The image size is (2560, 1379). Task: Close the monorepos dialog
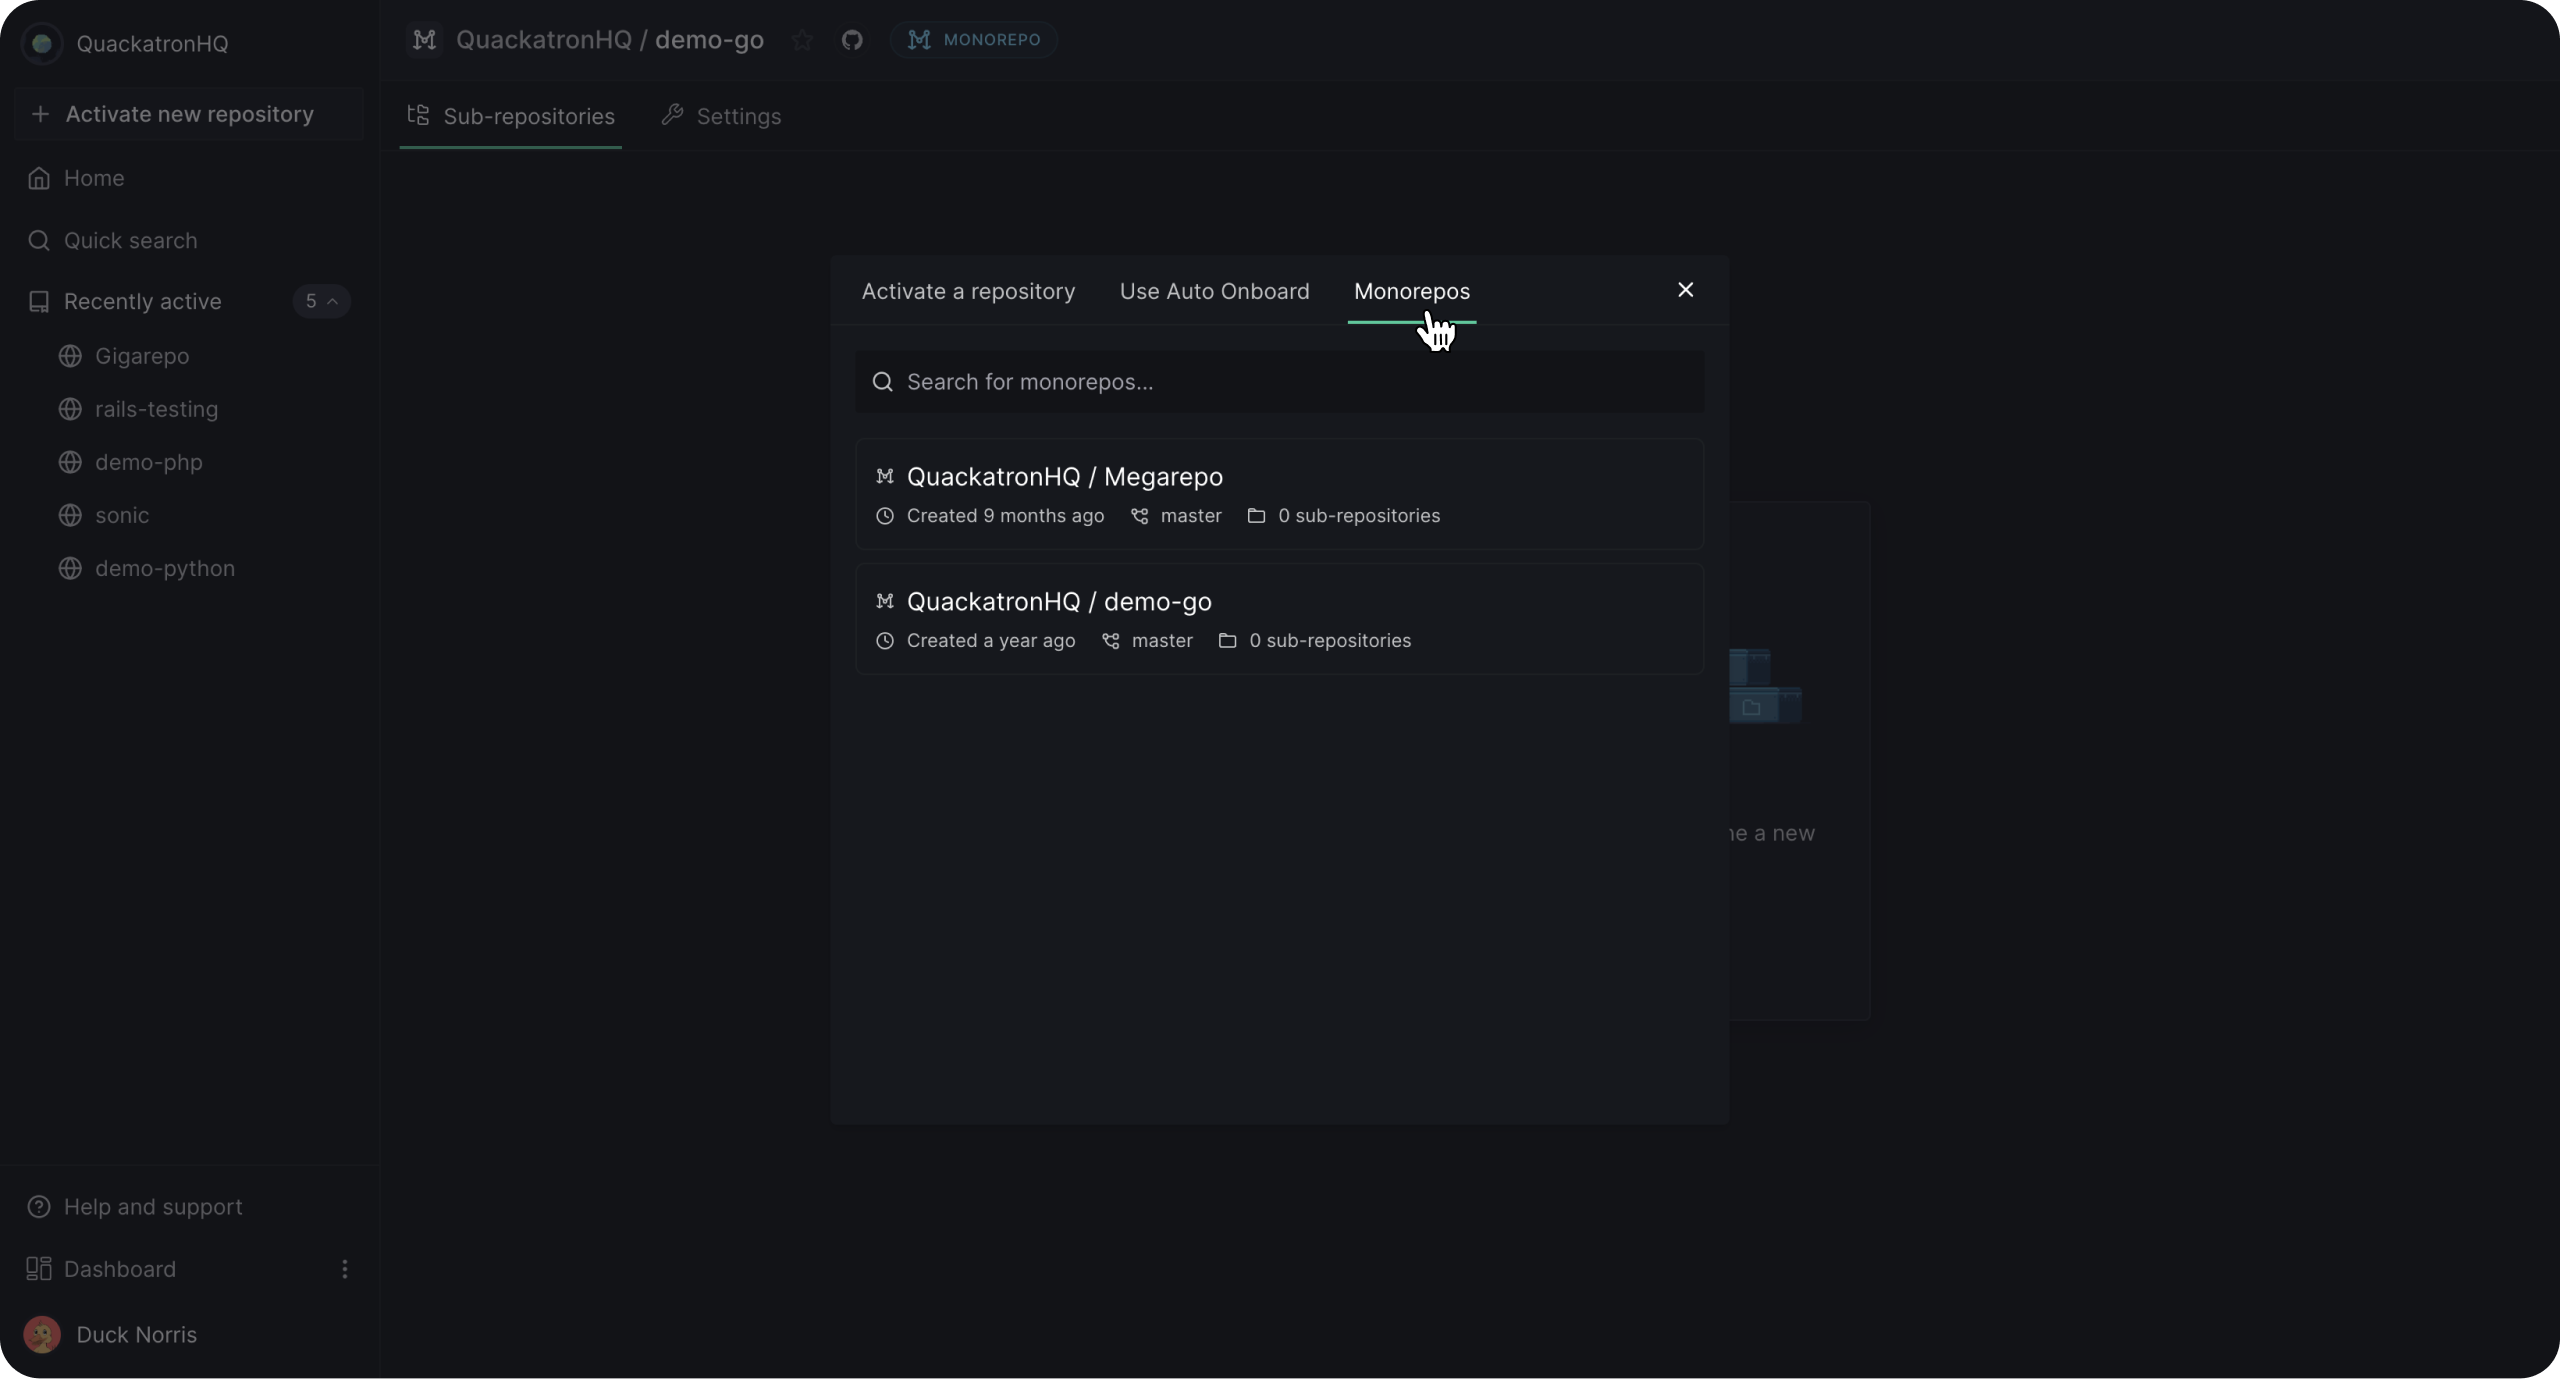(1685, 290)
